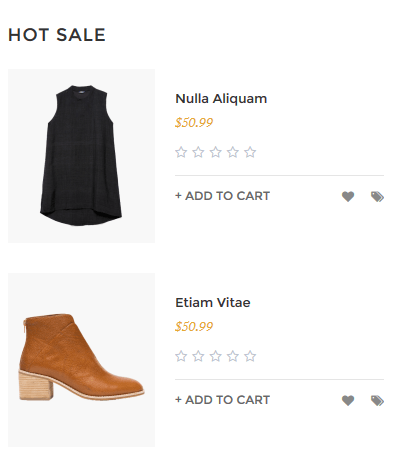Rate Nulla Aliquam one star
Viewport: 409px width, 453px height.
click(x=181, y=152)
